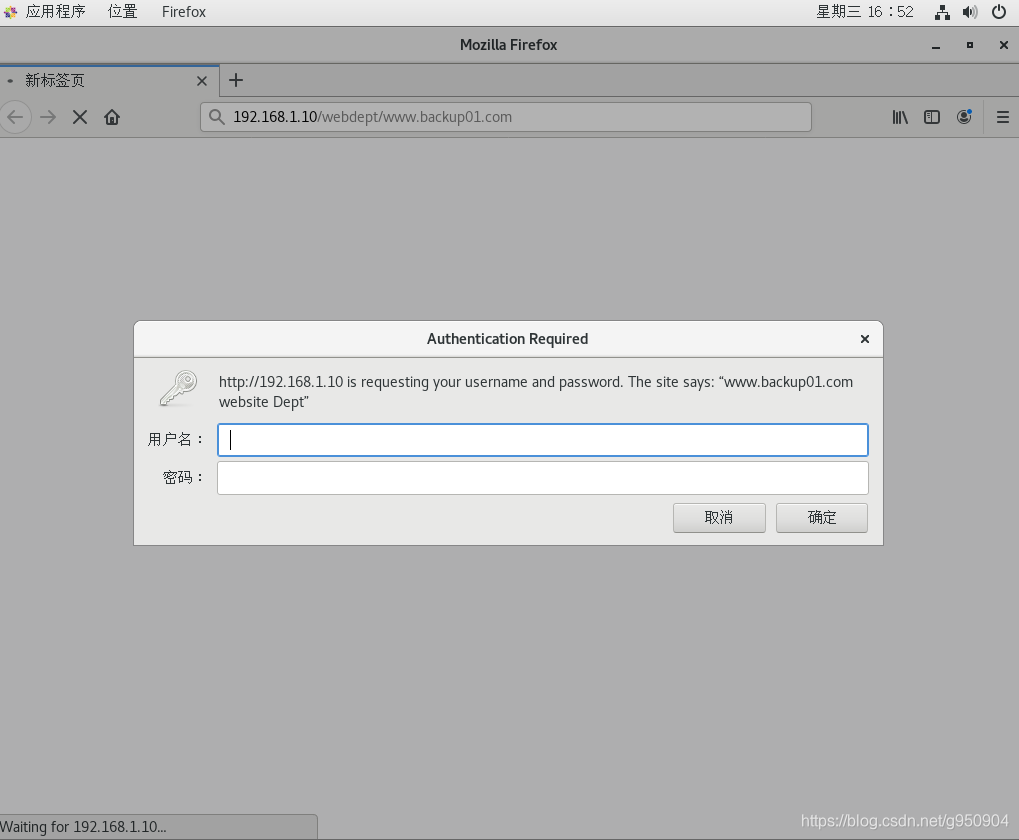Open the hamburger application menu

[1003, 117]
